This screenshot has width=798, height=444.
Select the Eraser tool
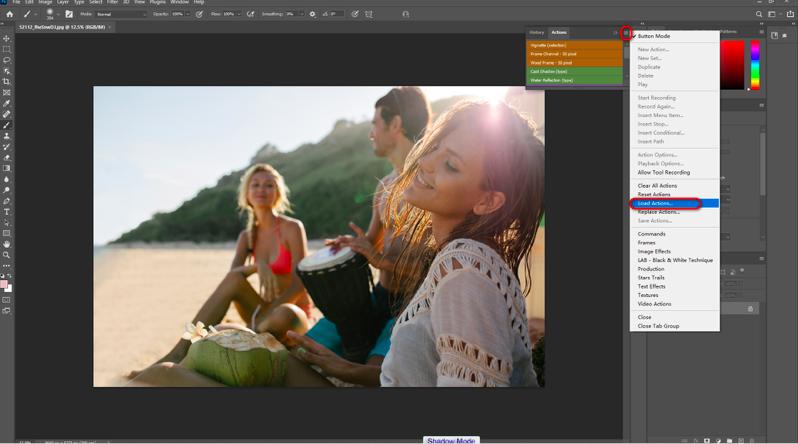[7, 157]
